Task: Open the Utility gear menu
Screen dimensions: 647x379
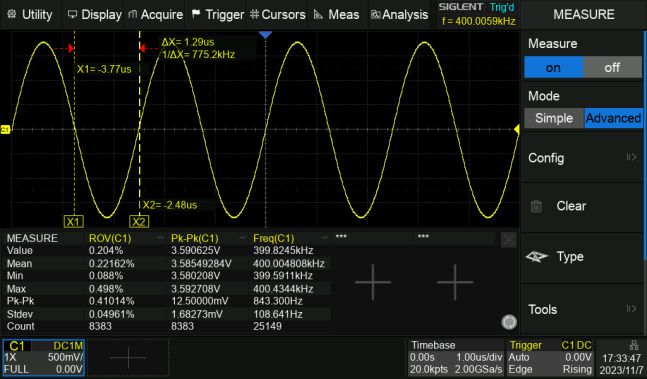Action: click(12, 14)
